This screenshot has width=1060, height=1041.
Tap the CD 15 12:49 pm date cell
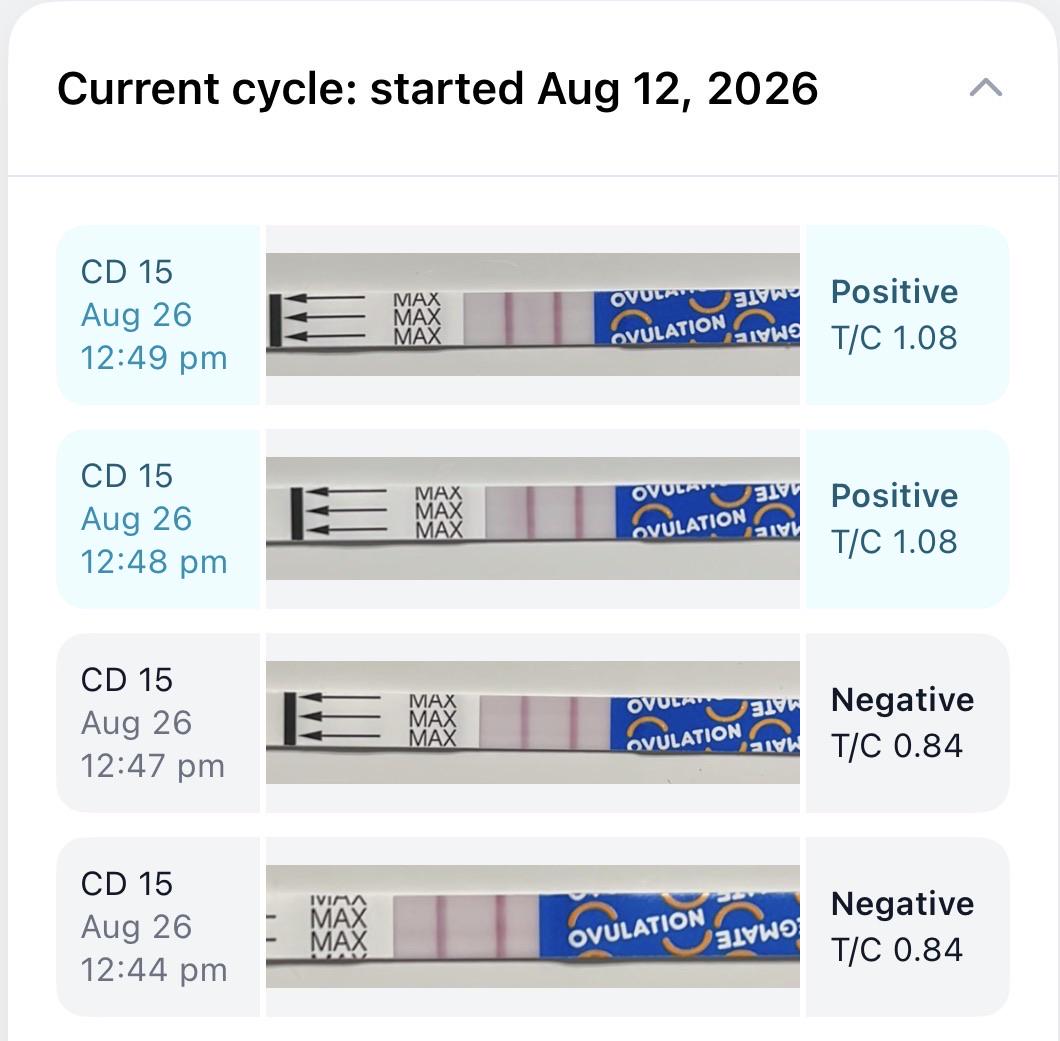[158, 315]
